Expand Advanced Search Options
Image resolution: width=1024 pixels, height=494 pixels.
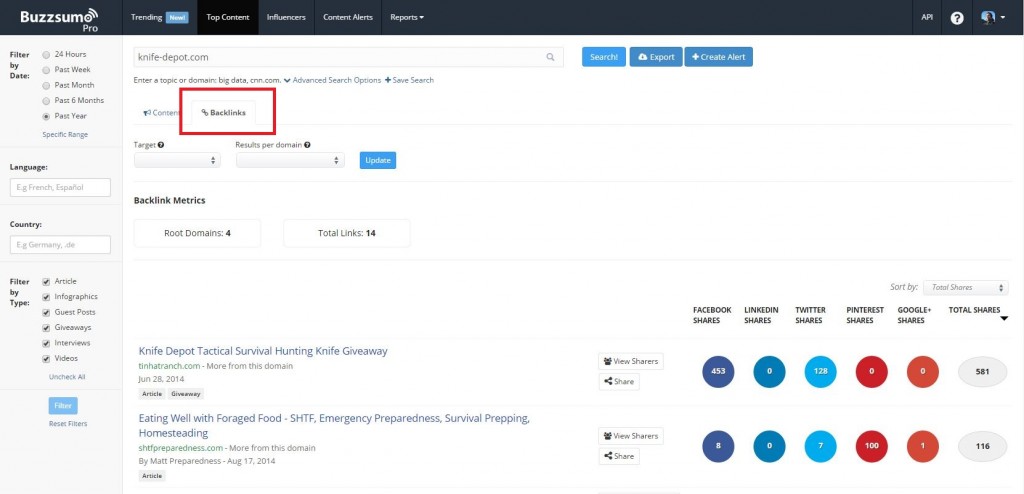332,80
